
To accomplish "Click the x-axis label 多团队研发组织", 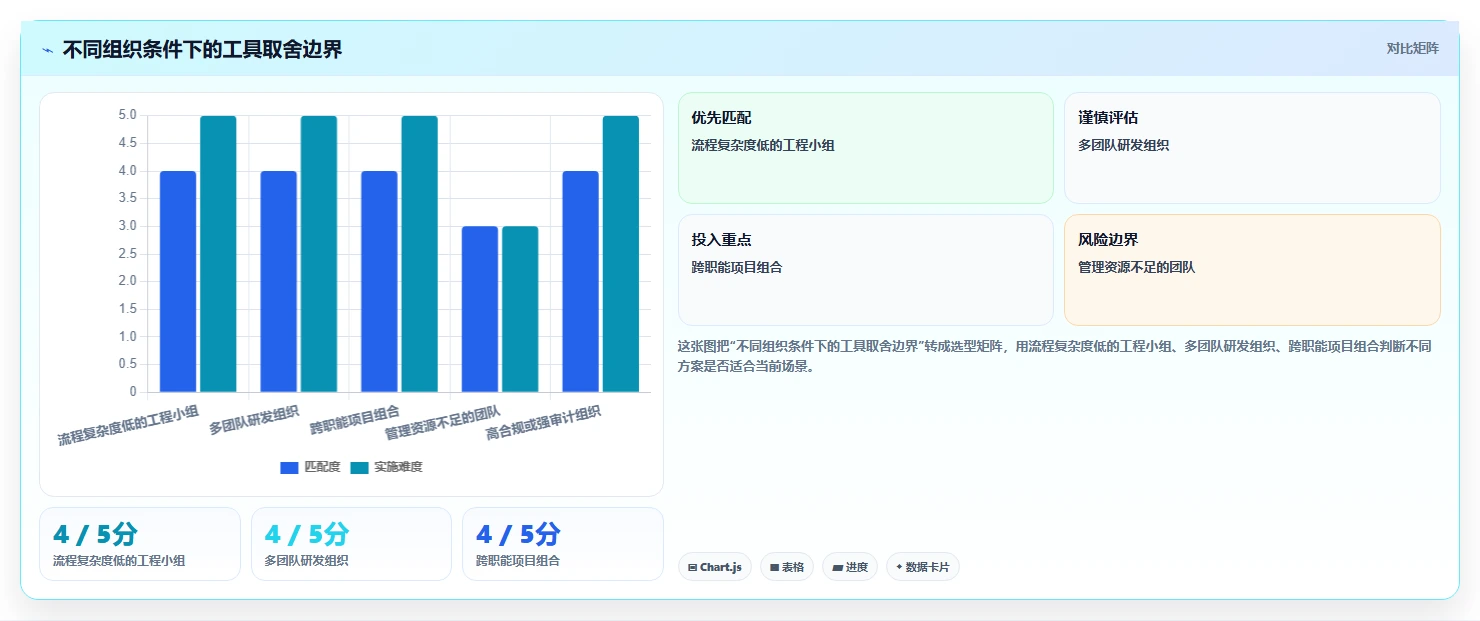I will tap(254, 419).
